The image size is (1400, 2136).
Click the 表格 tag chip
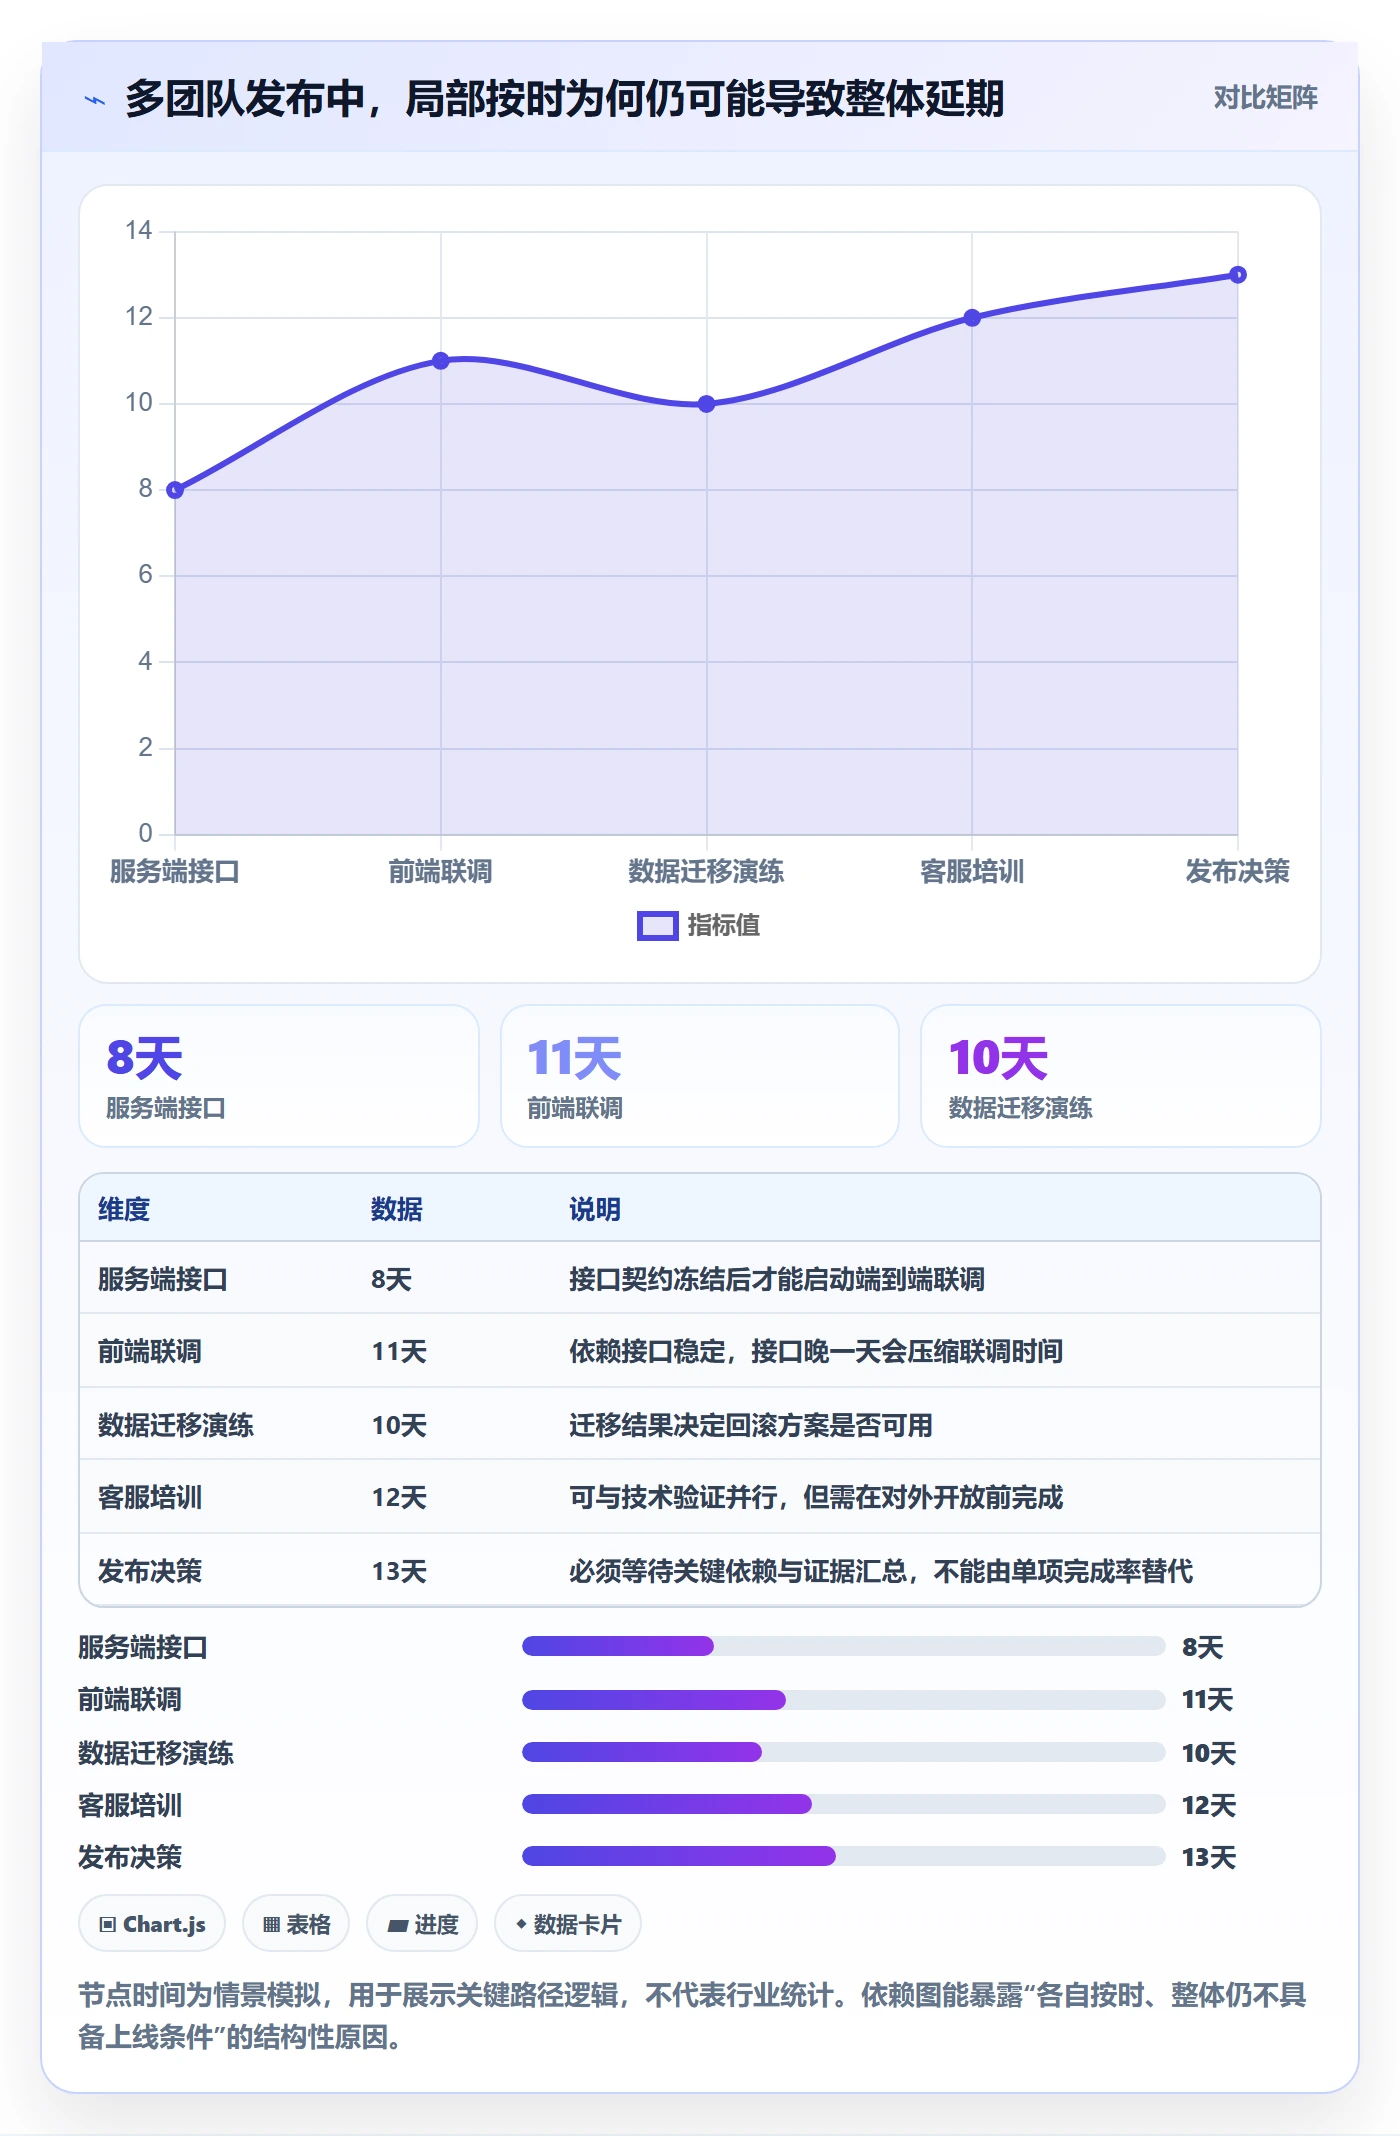(x=296, y=1924)
